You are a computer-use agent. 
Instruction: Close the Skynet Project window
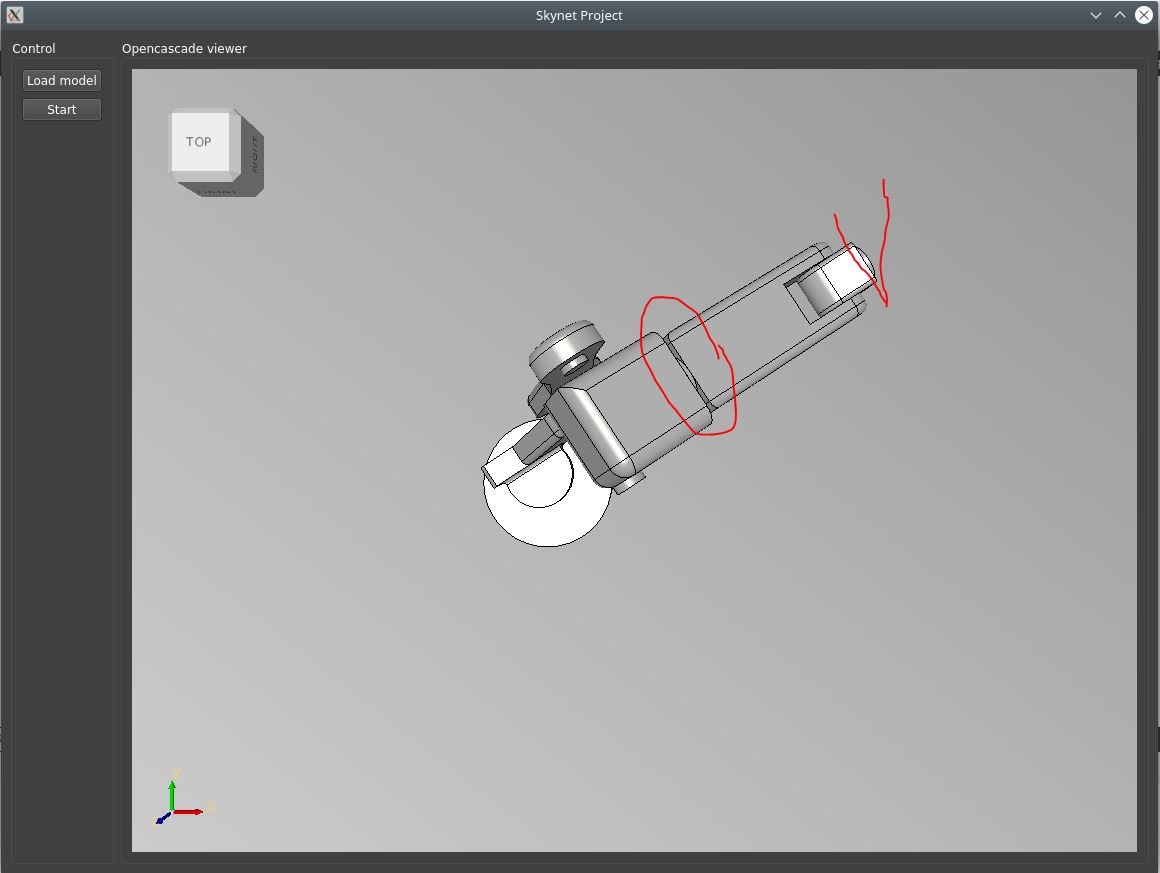click(x=1144, y=15)
